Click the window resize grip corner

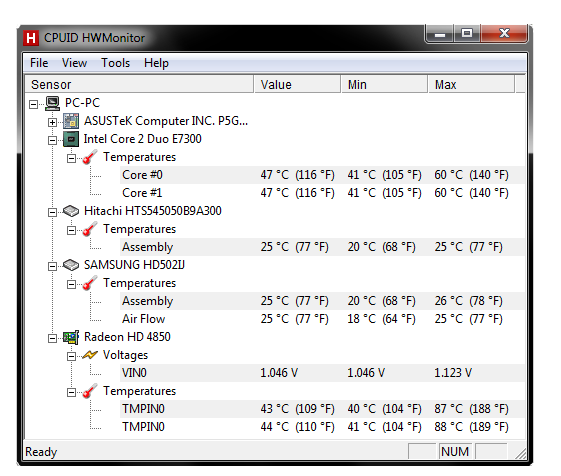click(521, 453)
